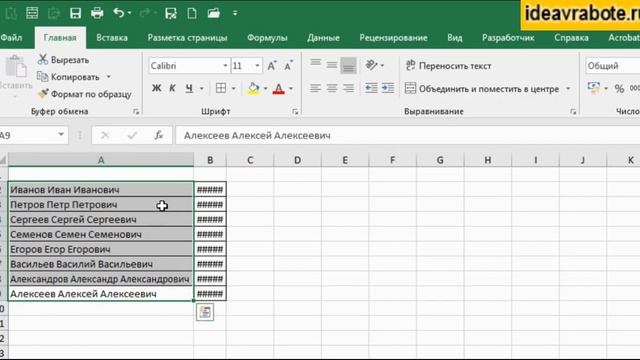
Task: Open the Справка tab
Action: [x=571, y=38]
